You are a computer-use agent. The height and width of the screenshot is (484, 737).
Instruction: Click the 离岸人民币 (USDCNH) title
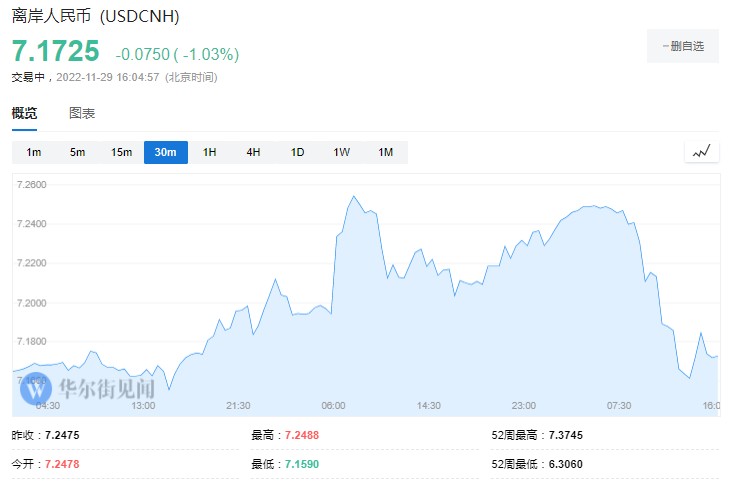pos(96,17)
